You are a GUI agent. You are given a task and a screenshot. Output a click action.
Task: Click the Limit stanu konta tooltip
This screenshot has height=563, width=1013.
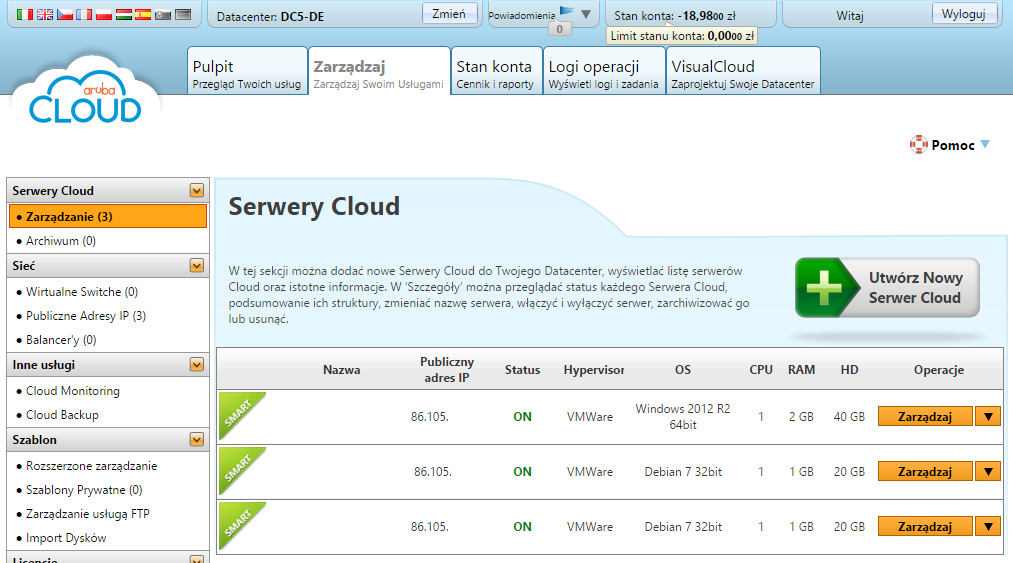[x=682, y=36]
